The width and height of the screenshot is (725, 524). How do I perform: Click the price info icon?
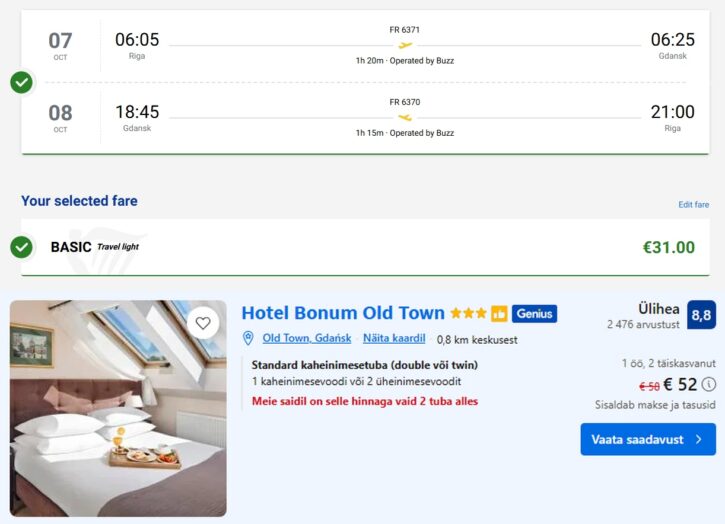point(709,384)
